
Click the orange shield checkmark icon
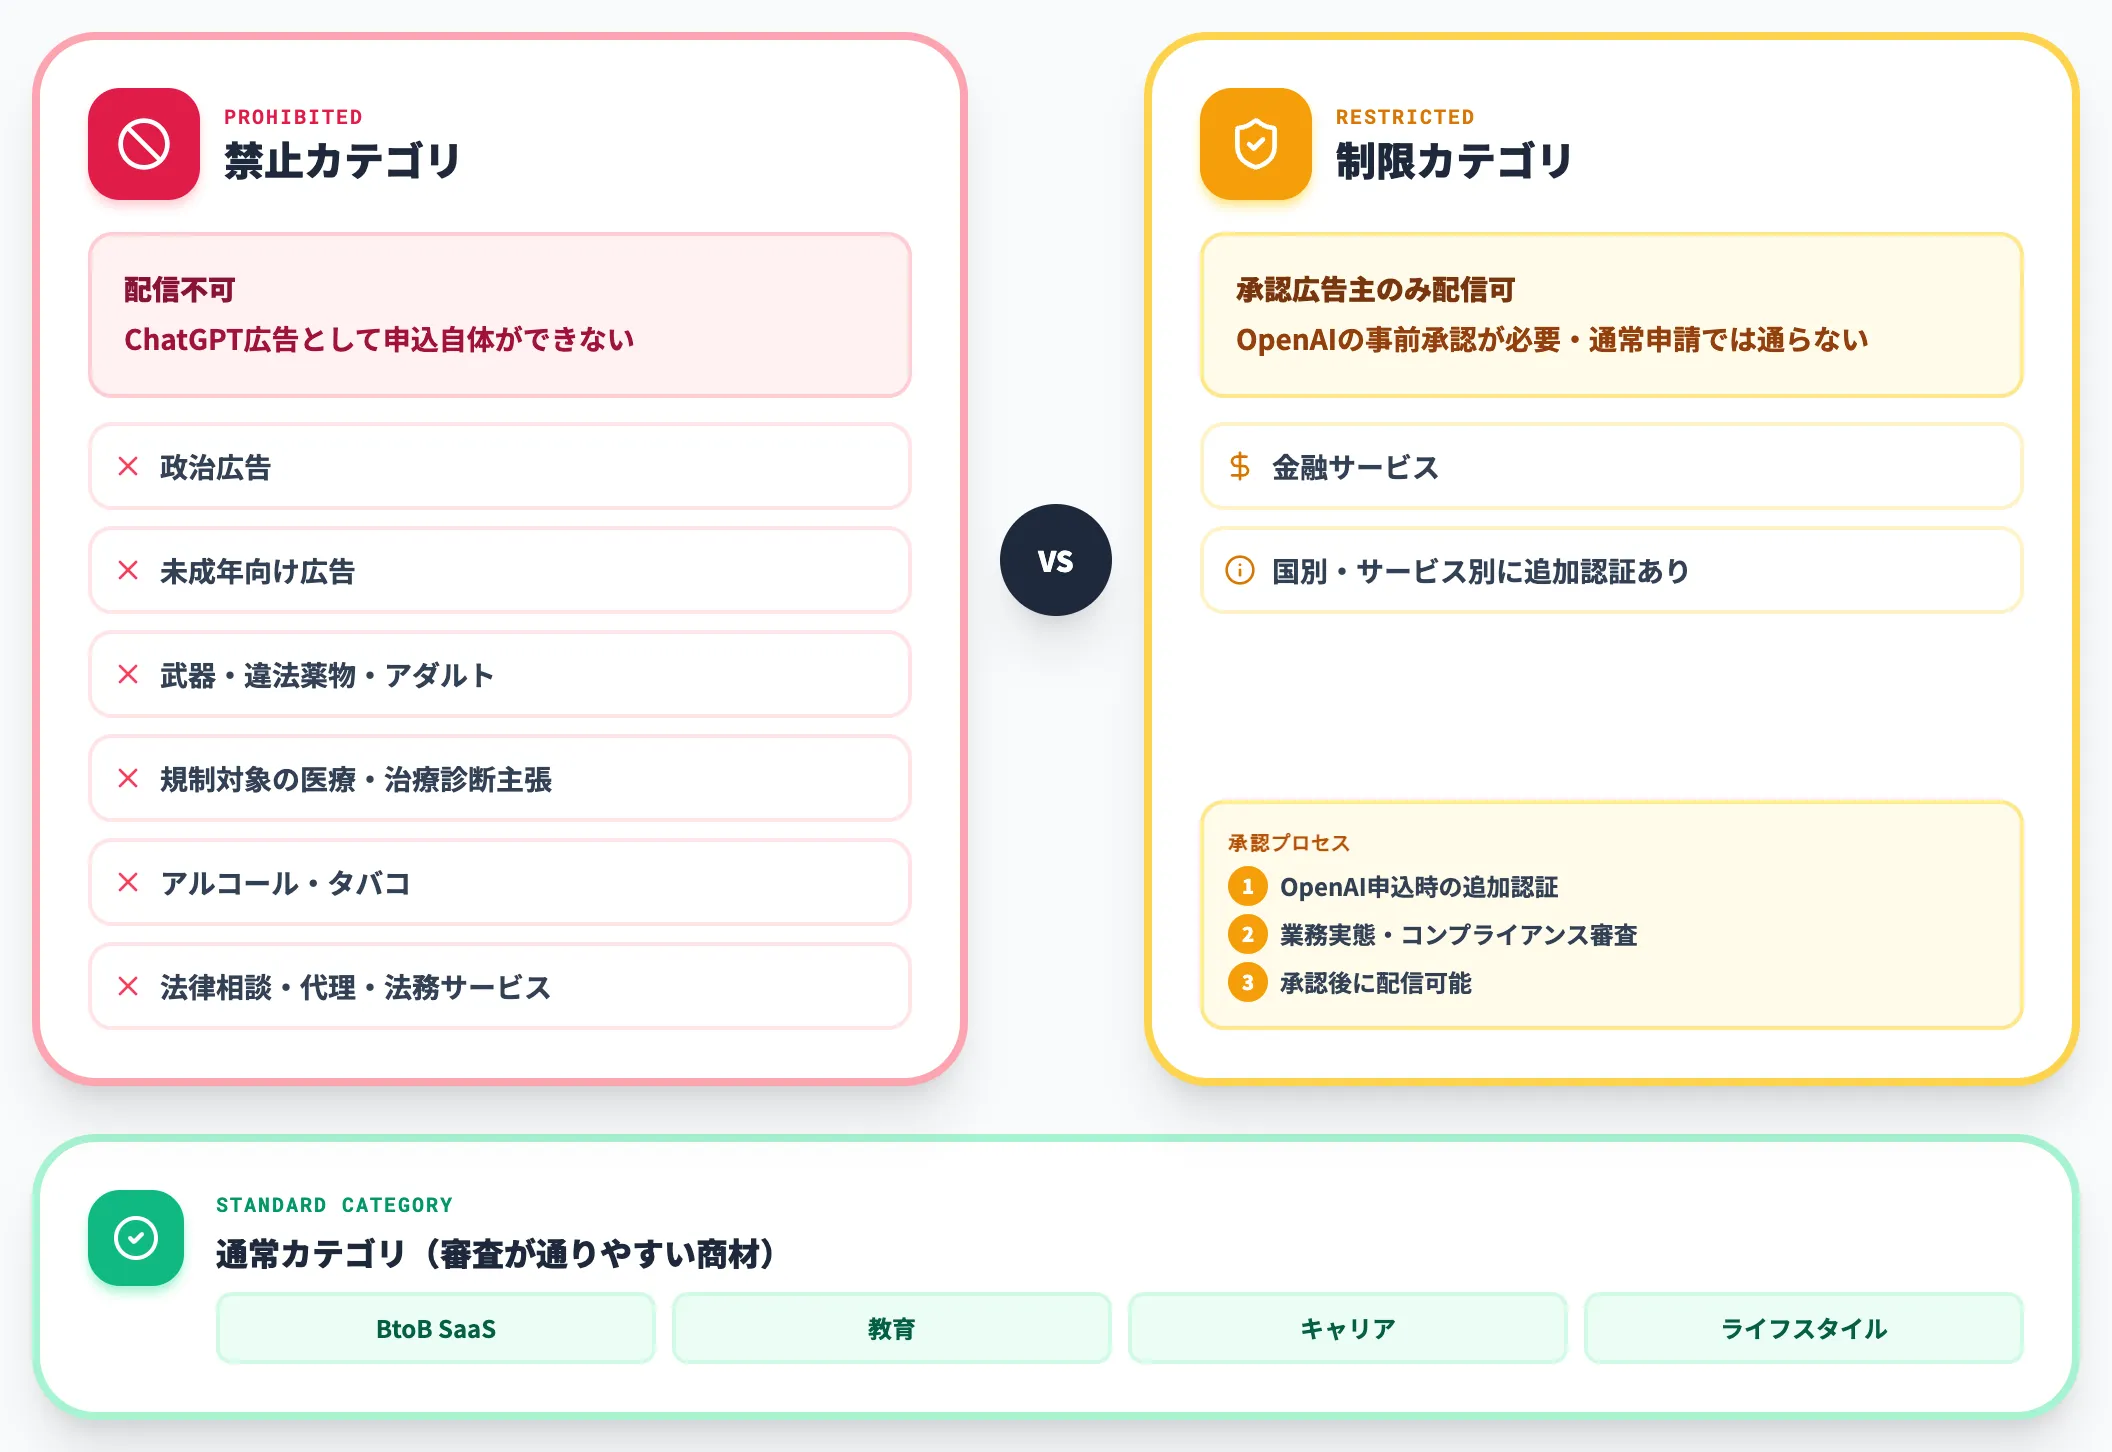(1256, 144)
